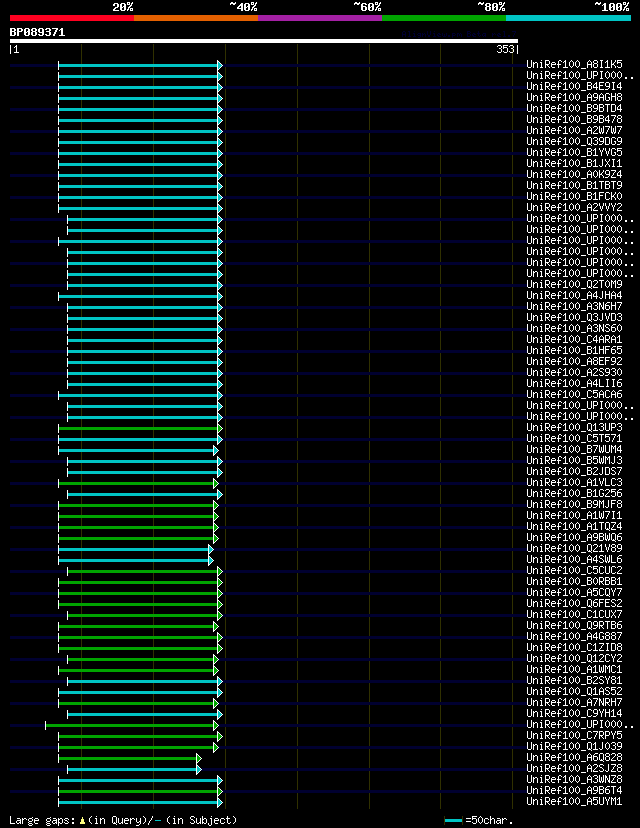Select the UniRef100_B2JDS7 label
Screen dimensions: 640x828
tap(574, 472)
